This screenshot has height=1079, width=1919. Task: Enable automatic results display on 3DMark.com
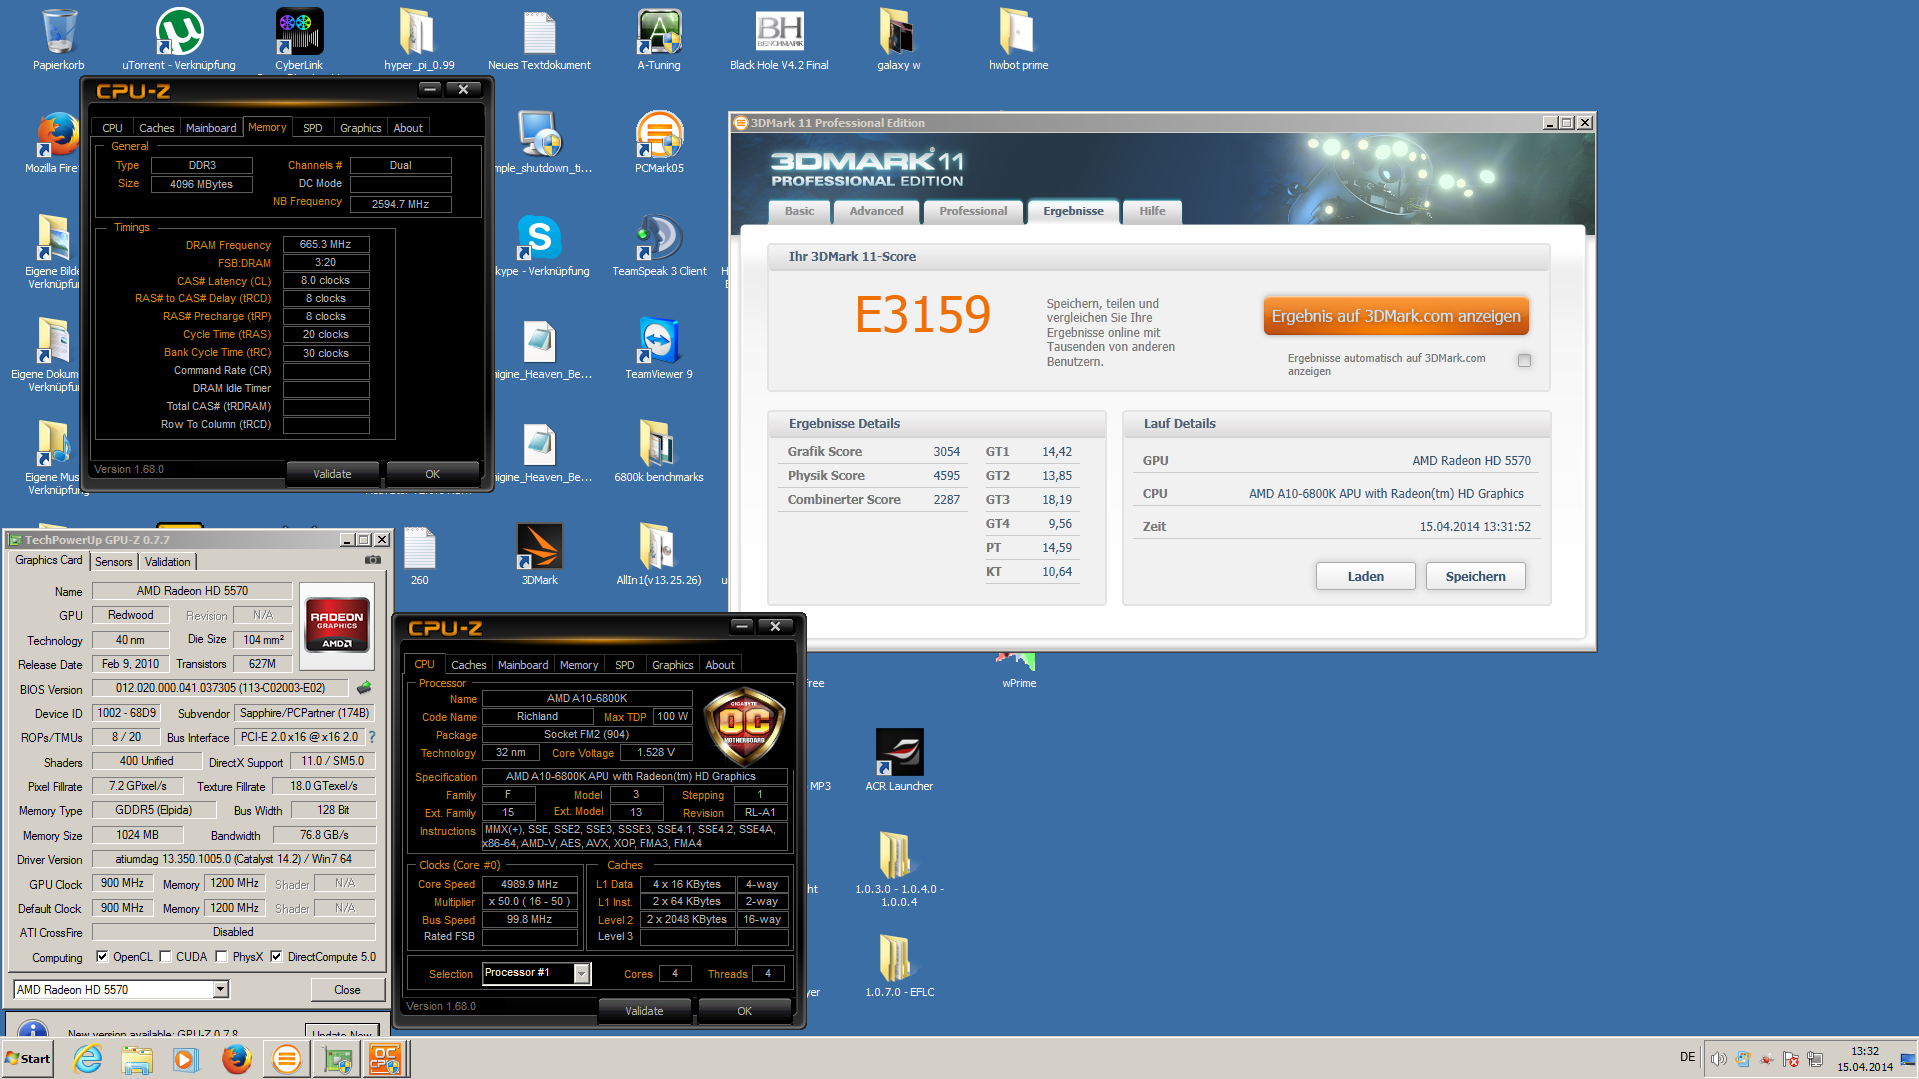(x=1524, y=360)
